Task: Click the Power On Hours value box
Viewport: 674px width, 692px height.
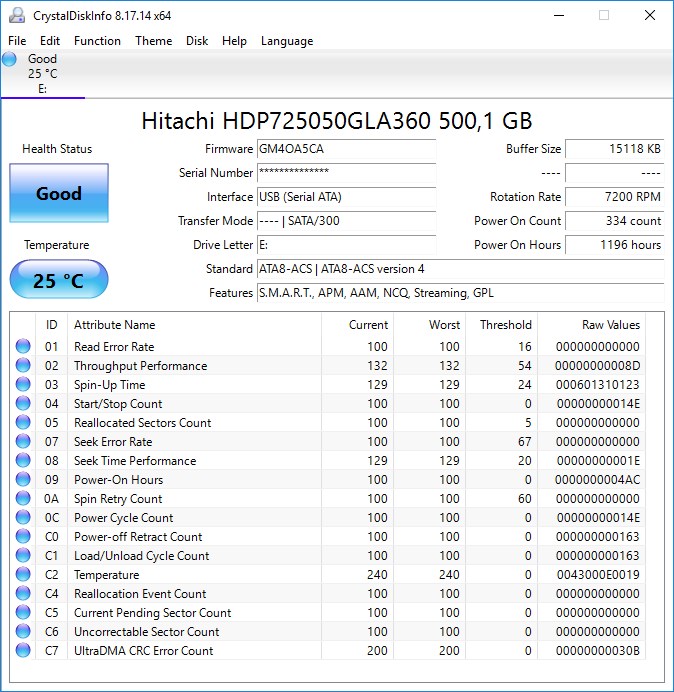Action: [x=614, y=245]
